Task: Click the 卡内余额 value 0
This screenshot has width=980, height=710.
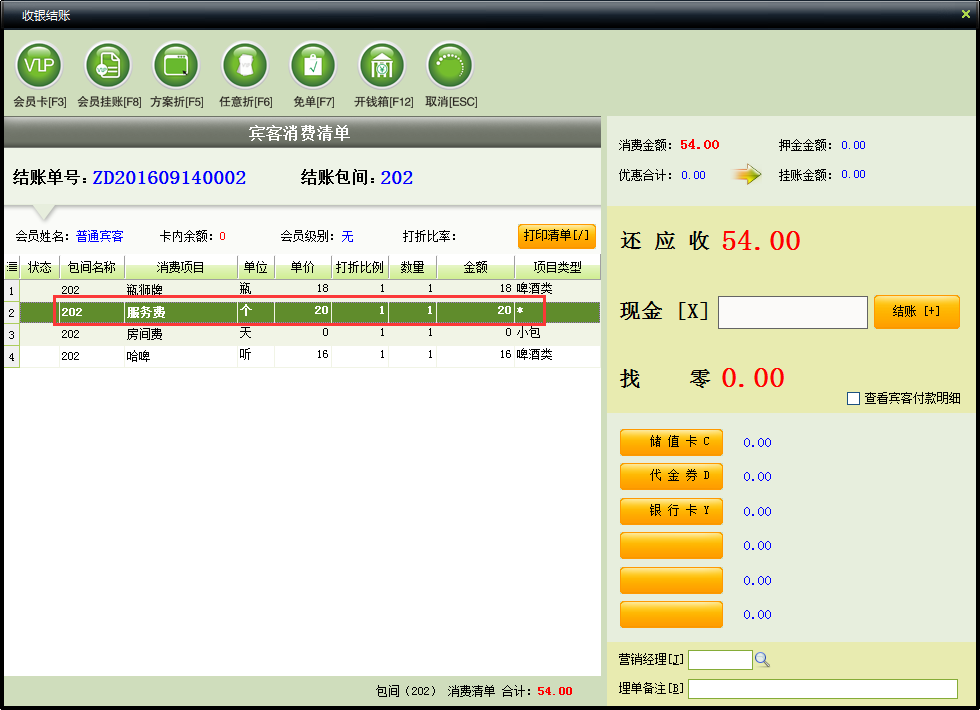Action: point(222,236)
